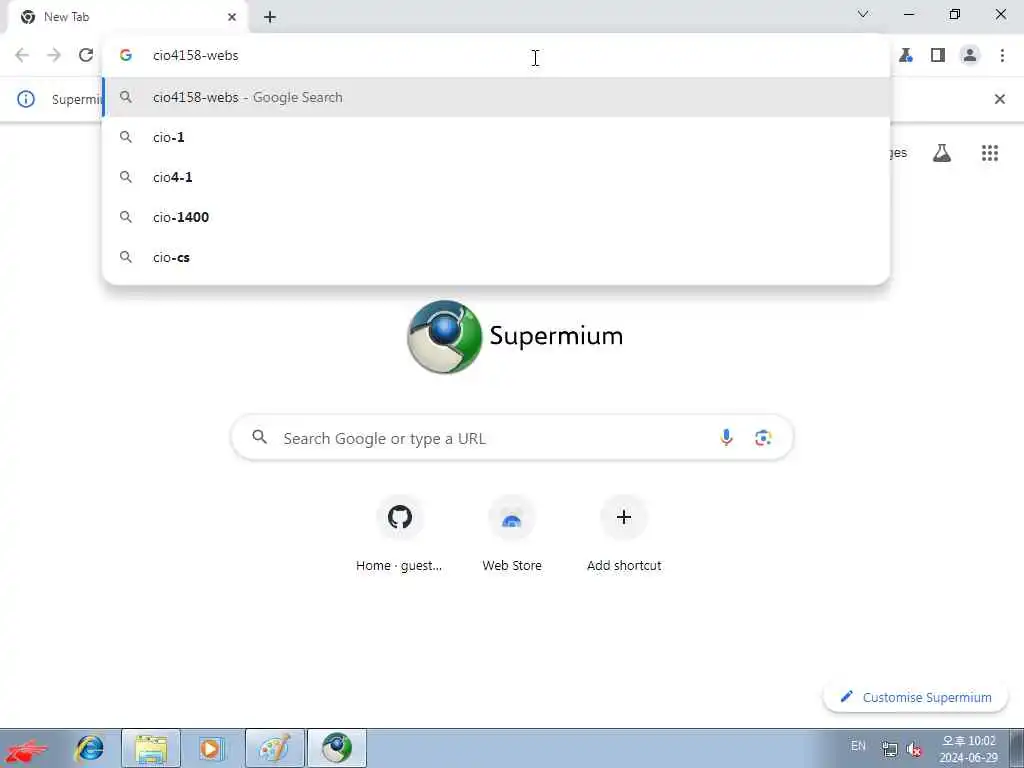Open Internet Explorer from the taskbar
Image resolution: width=1024 pixels, height=768 pixels.
pyautogui.click(x=90, y=748)
